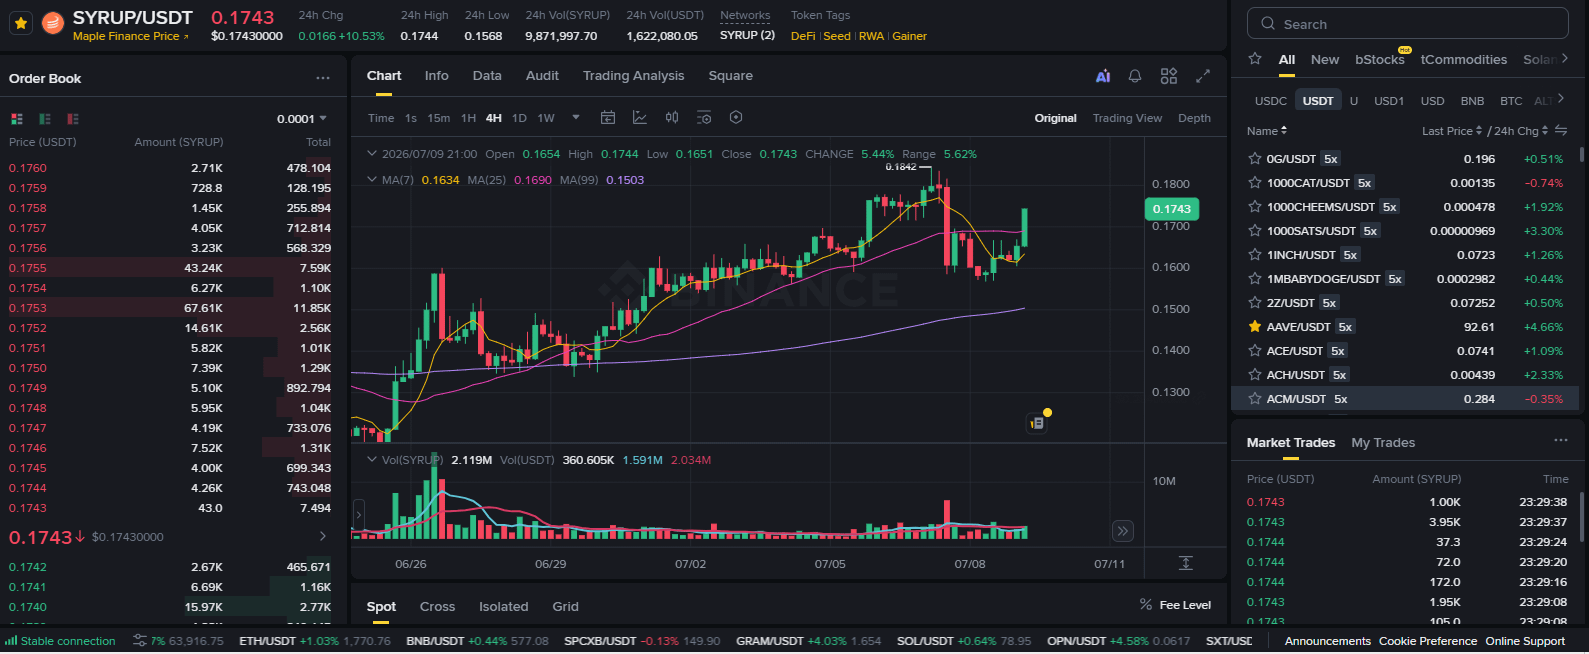Click the Gainer token tag

point(909,36)
